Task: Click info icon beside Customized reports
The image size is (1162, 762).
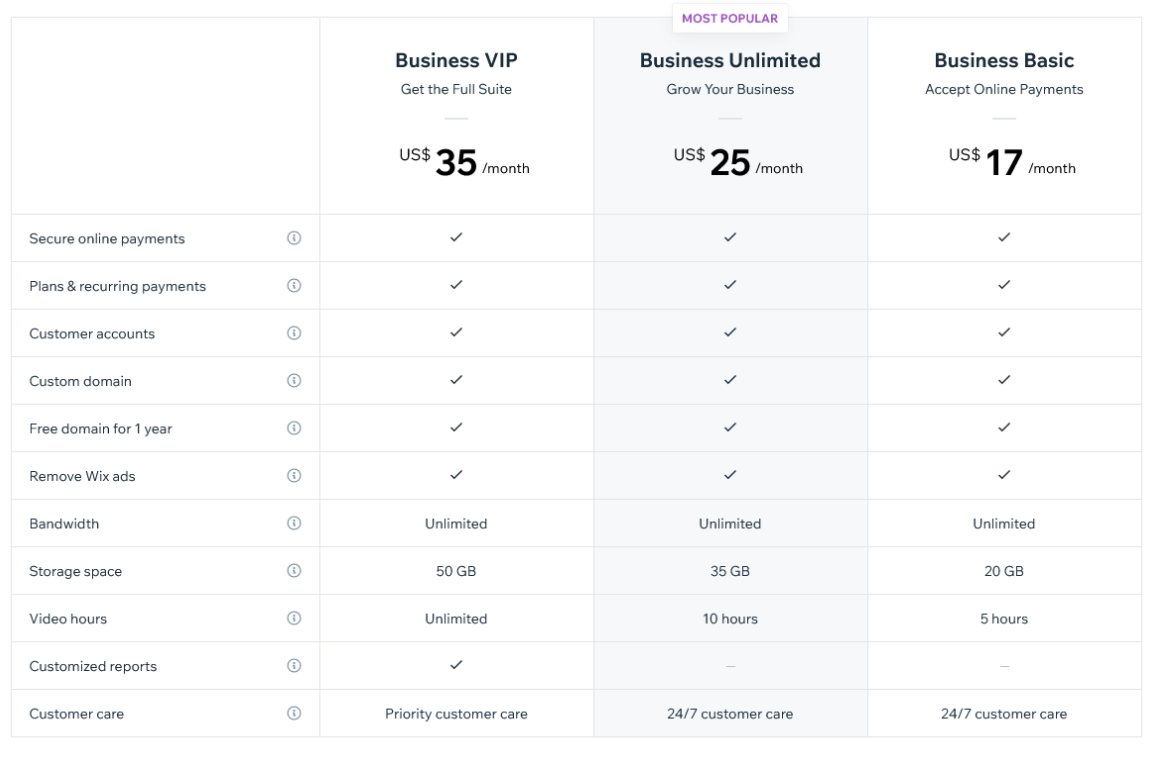Action: [x=294, y=666]
